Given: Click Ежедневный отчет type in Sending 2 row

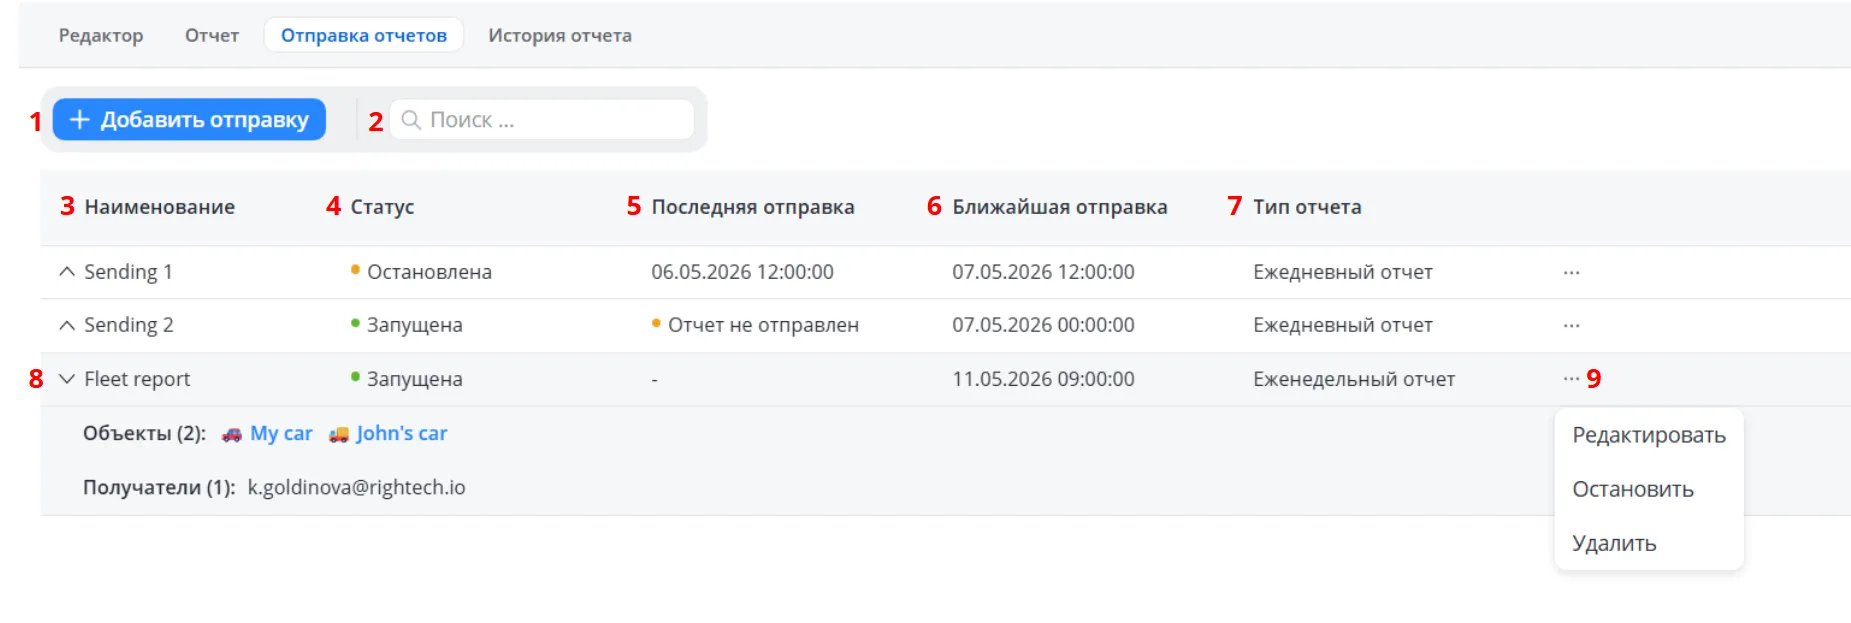Looking at the screenshot, I should 1343,325.
